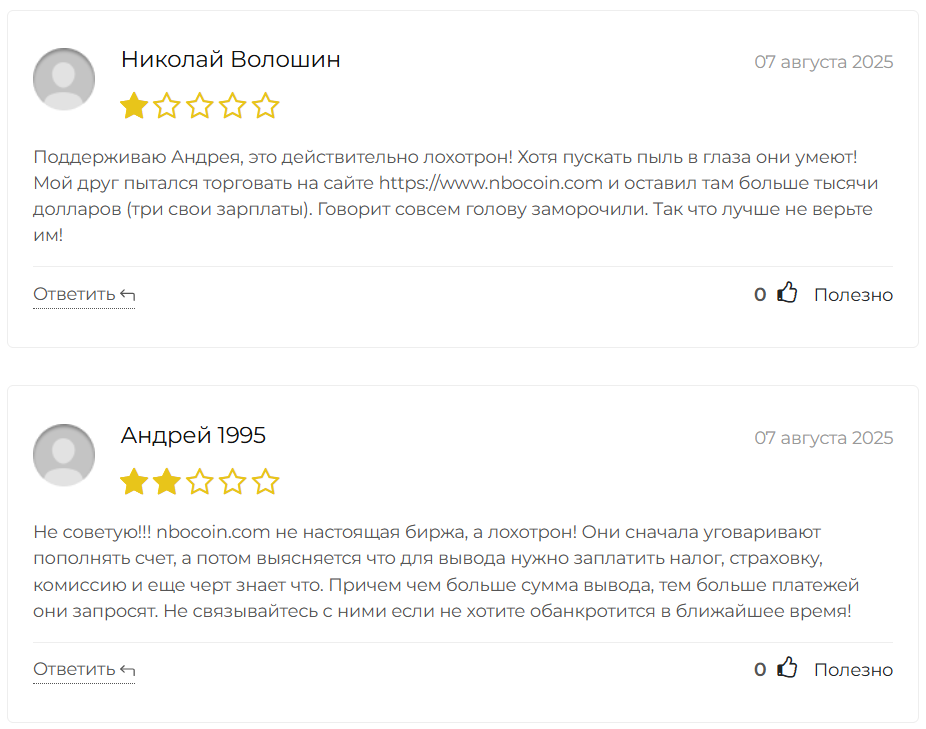Click the reviewer name Николай Волошин
The height and width of the screenshot is (729, 926).
pyautogui.click(x=229, y=59)
